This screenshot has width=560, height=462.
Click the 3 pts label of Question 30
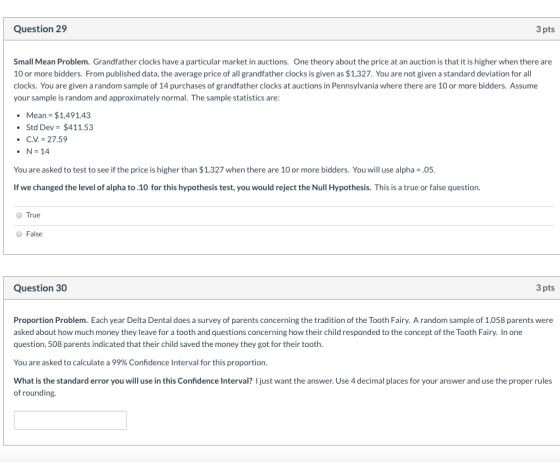pos(545,288)
